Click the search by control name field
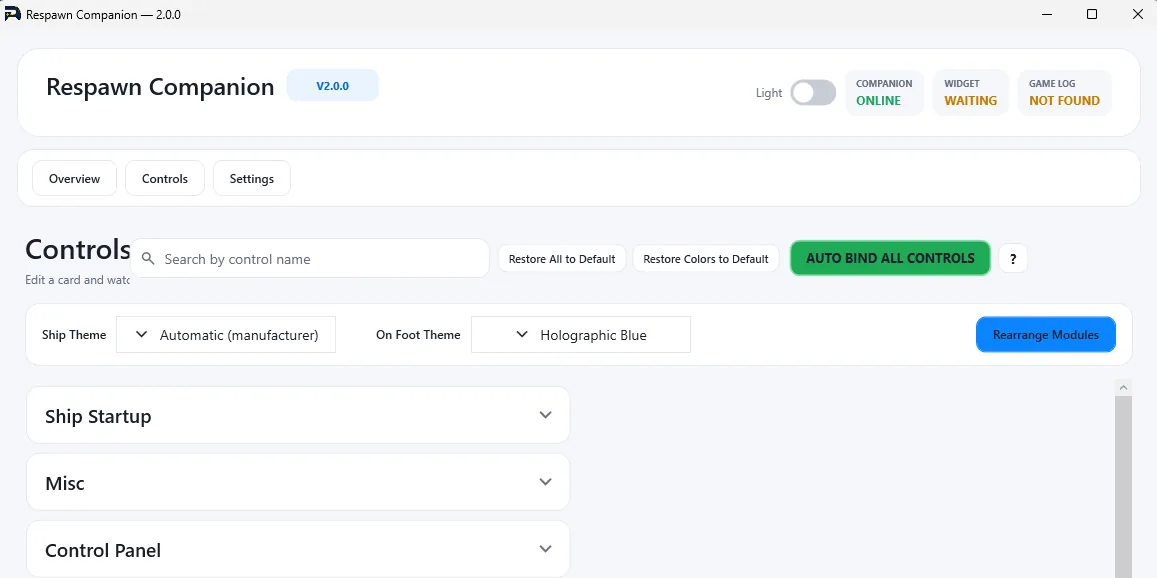1157x578 pixels. pos(310,259)
